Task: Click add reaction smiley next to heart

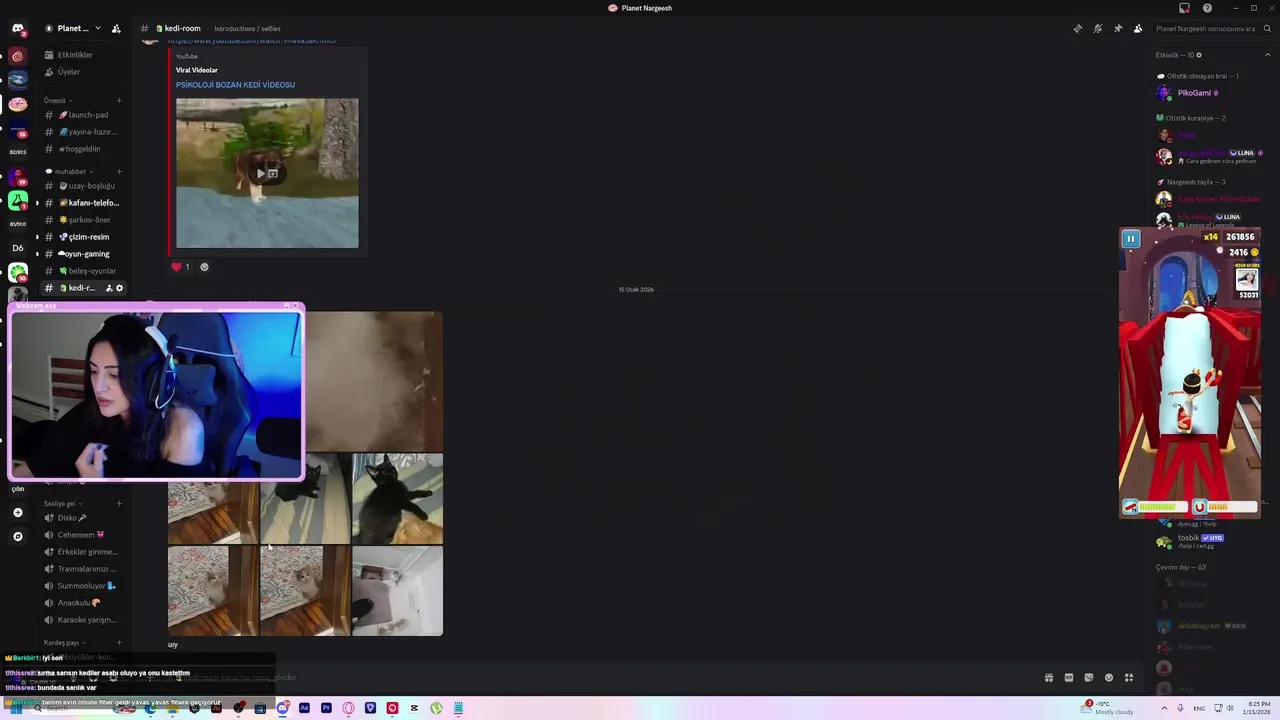Action: (x=204, y=267)
